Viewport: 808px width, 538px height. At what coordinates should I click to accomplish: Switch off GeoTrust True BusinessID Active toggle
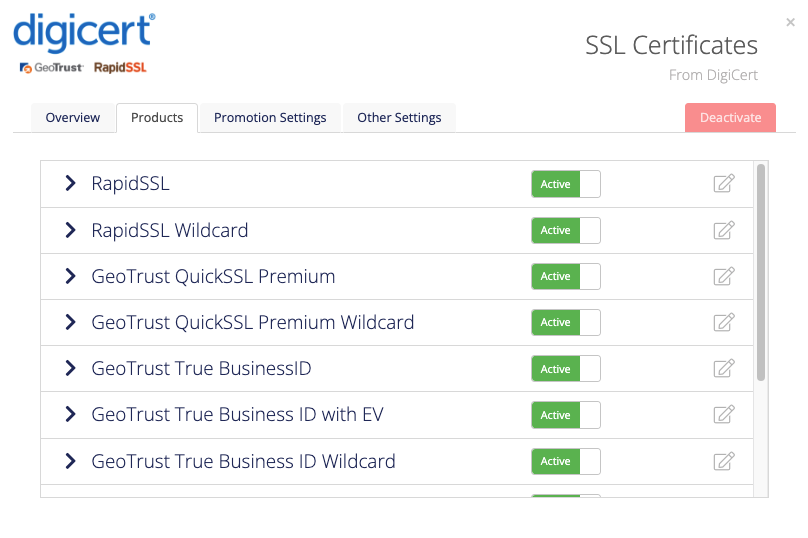click(566, 368)
